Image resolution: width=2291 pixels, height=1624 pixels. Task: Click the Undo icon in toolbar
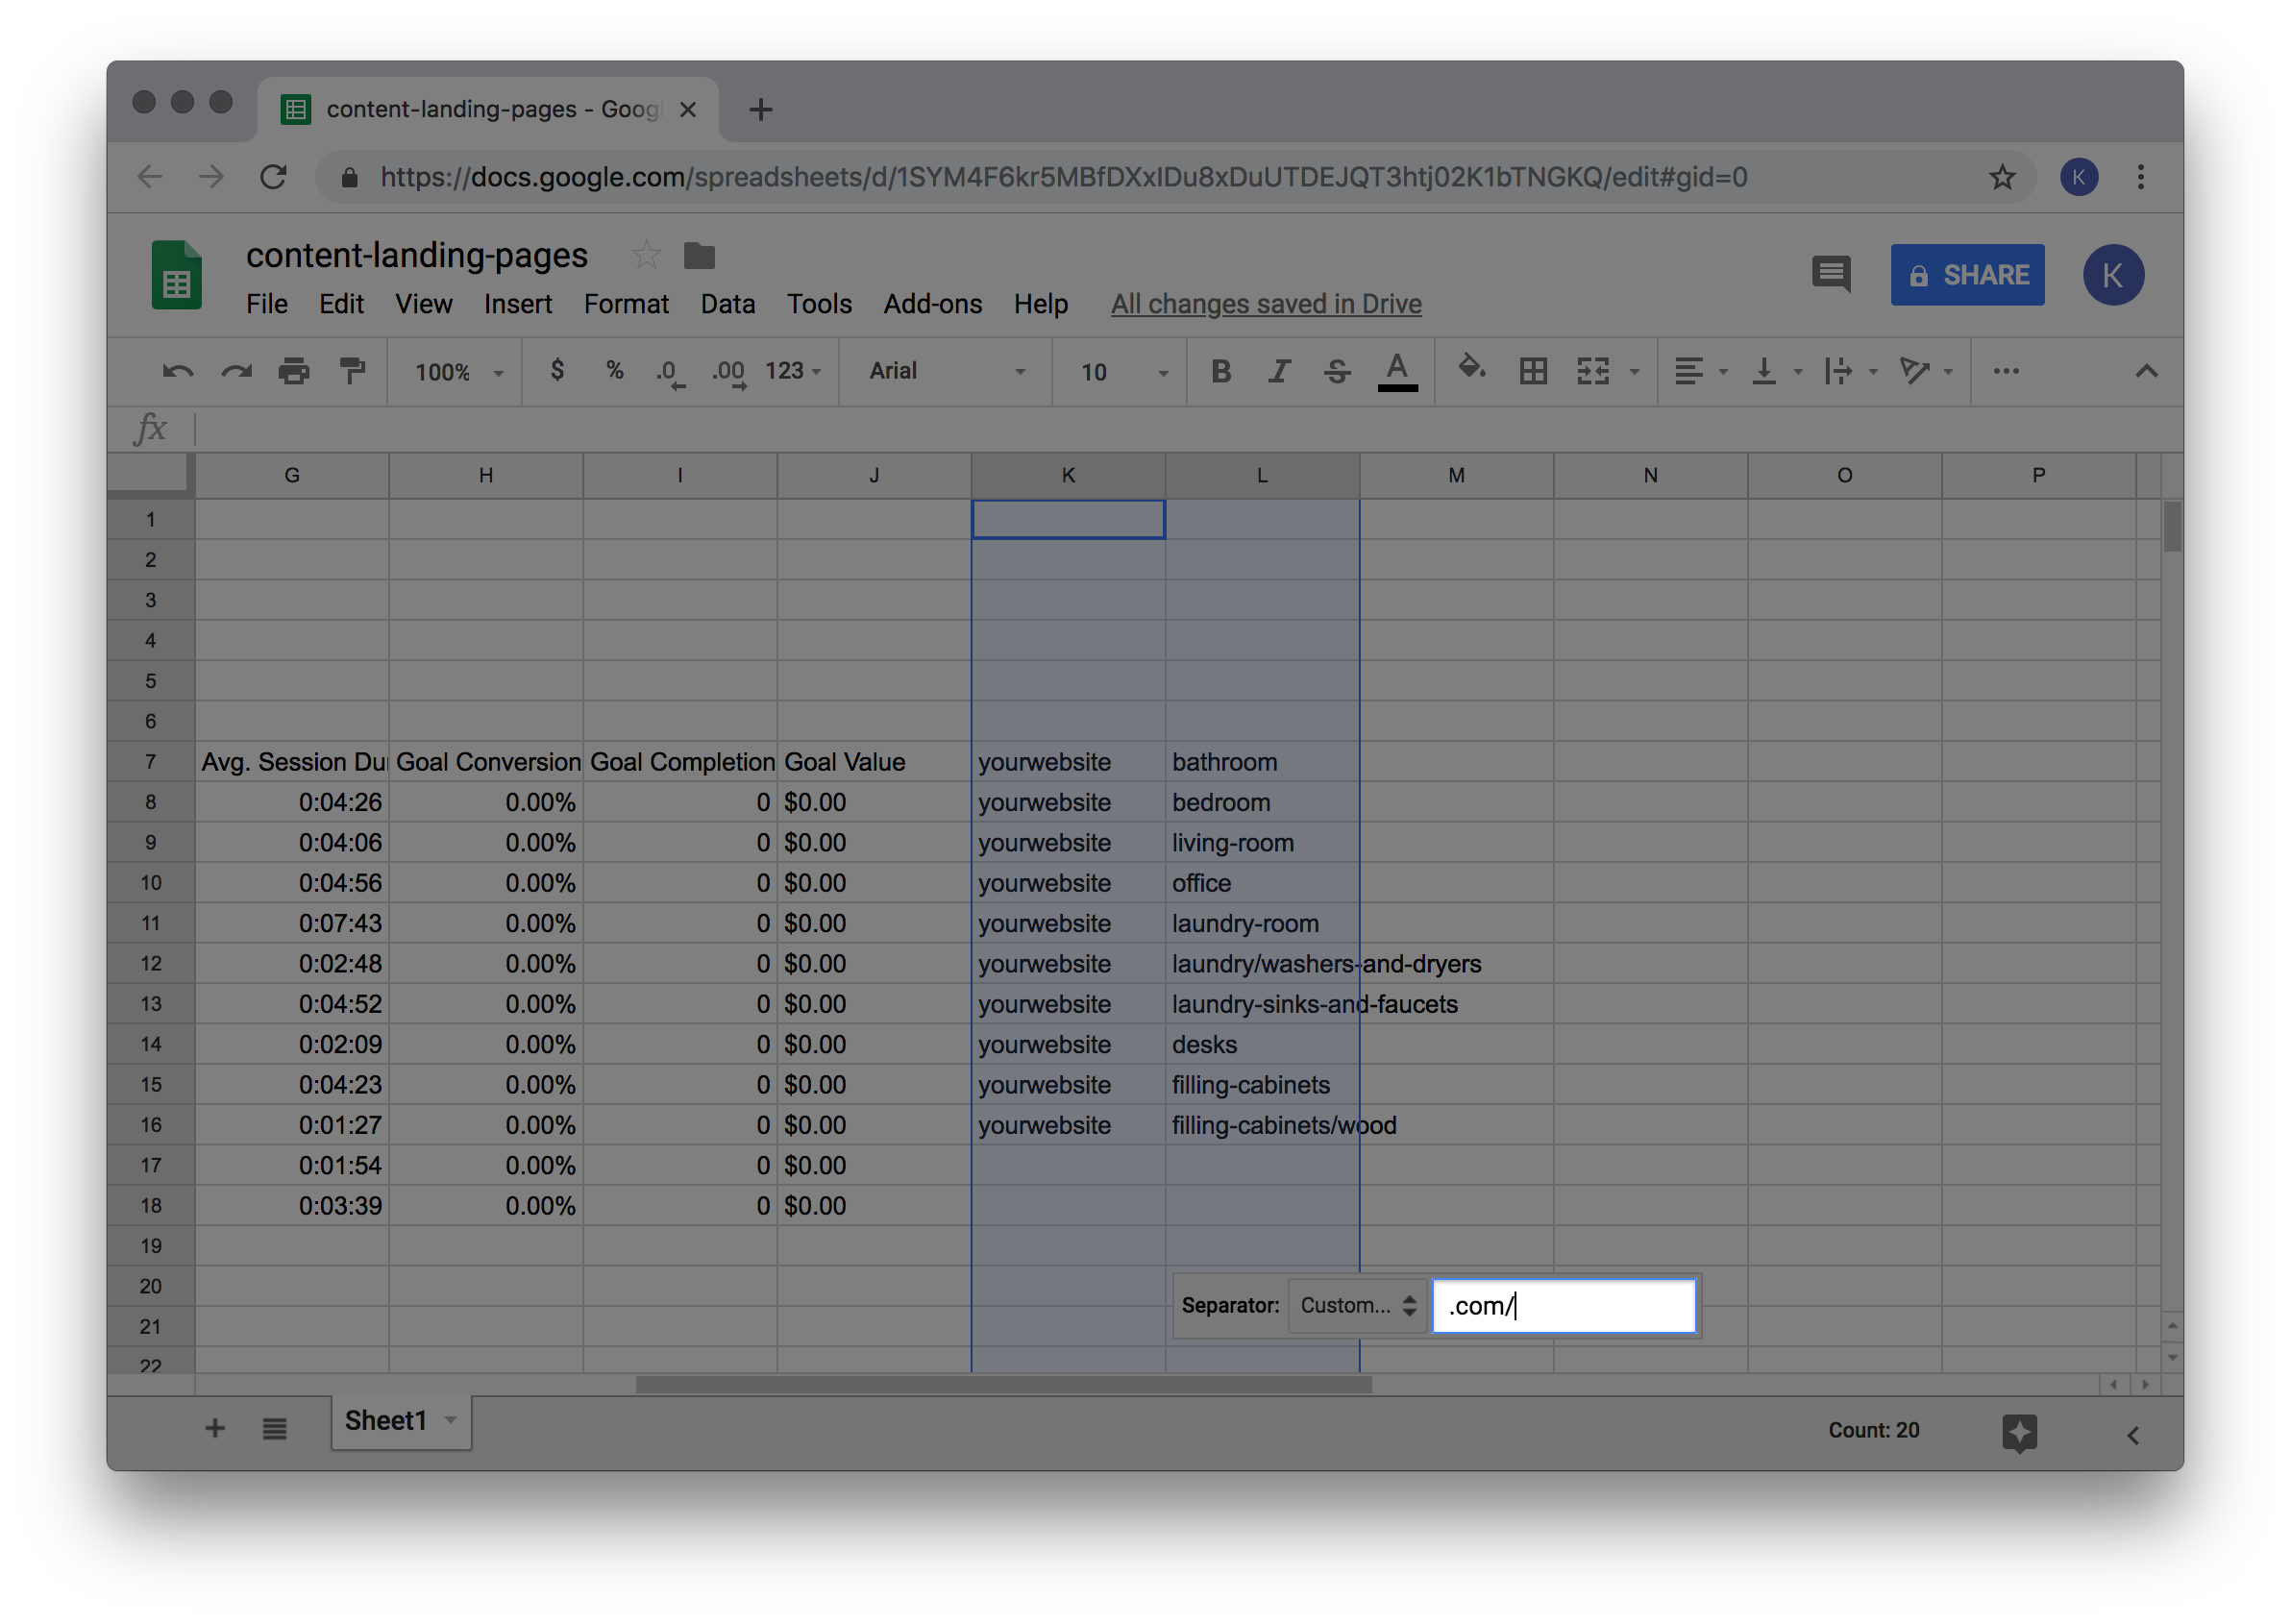tap(177, 372)
